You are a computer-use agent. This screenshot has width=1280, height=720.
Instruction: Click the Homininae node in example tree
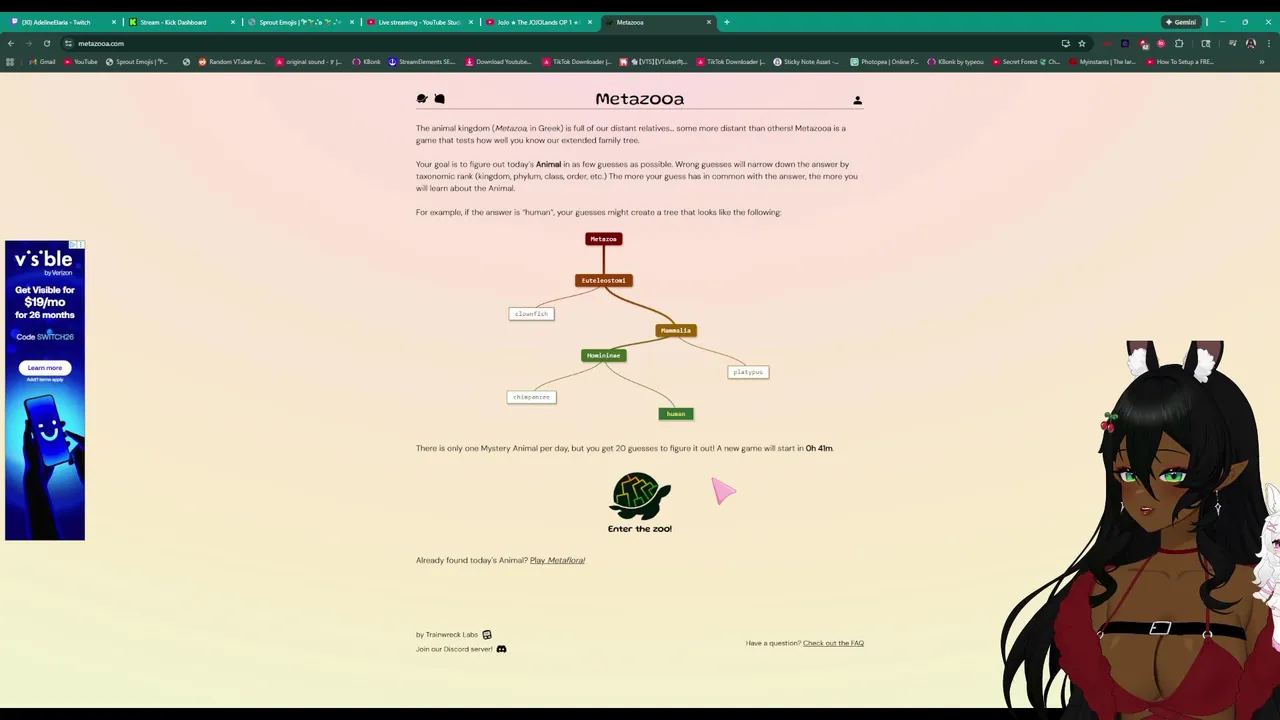click(604, 355)
